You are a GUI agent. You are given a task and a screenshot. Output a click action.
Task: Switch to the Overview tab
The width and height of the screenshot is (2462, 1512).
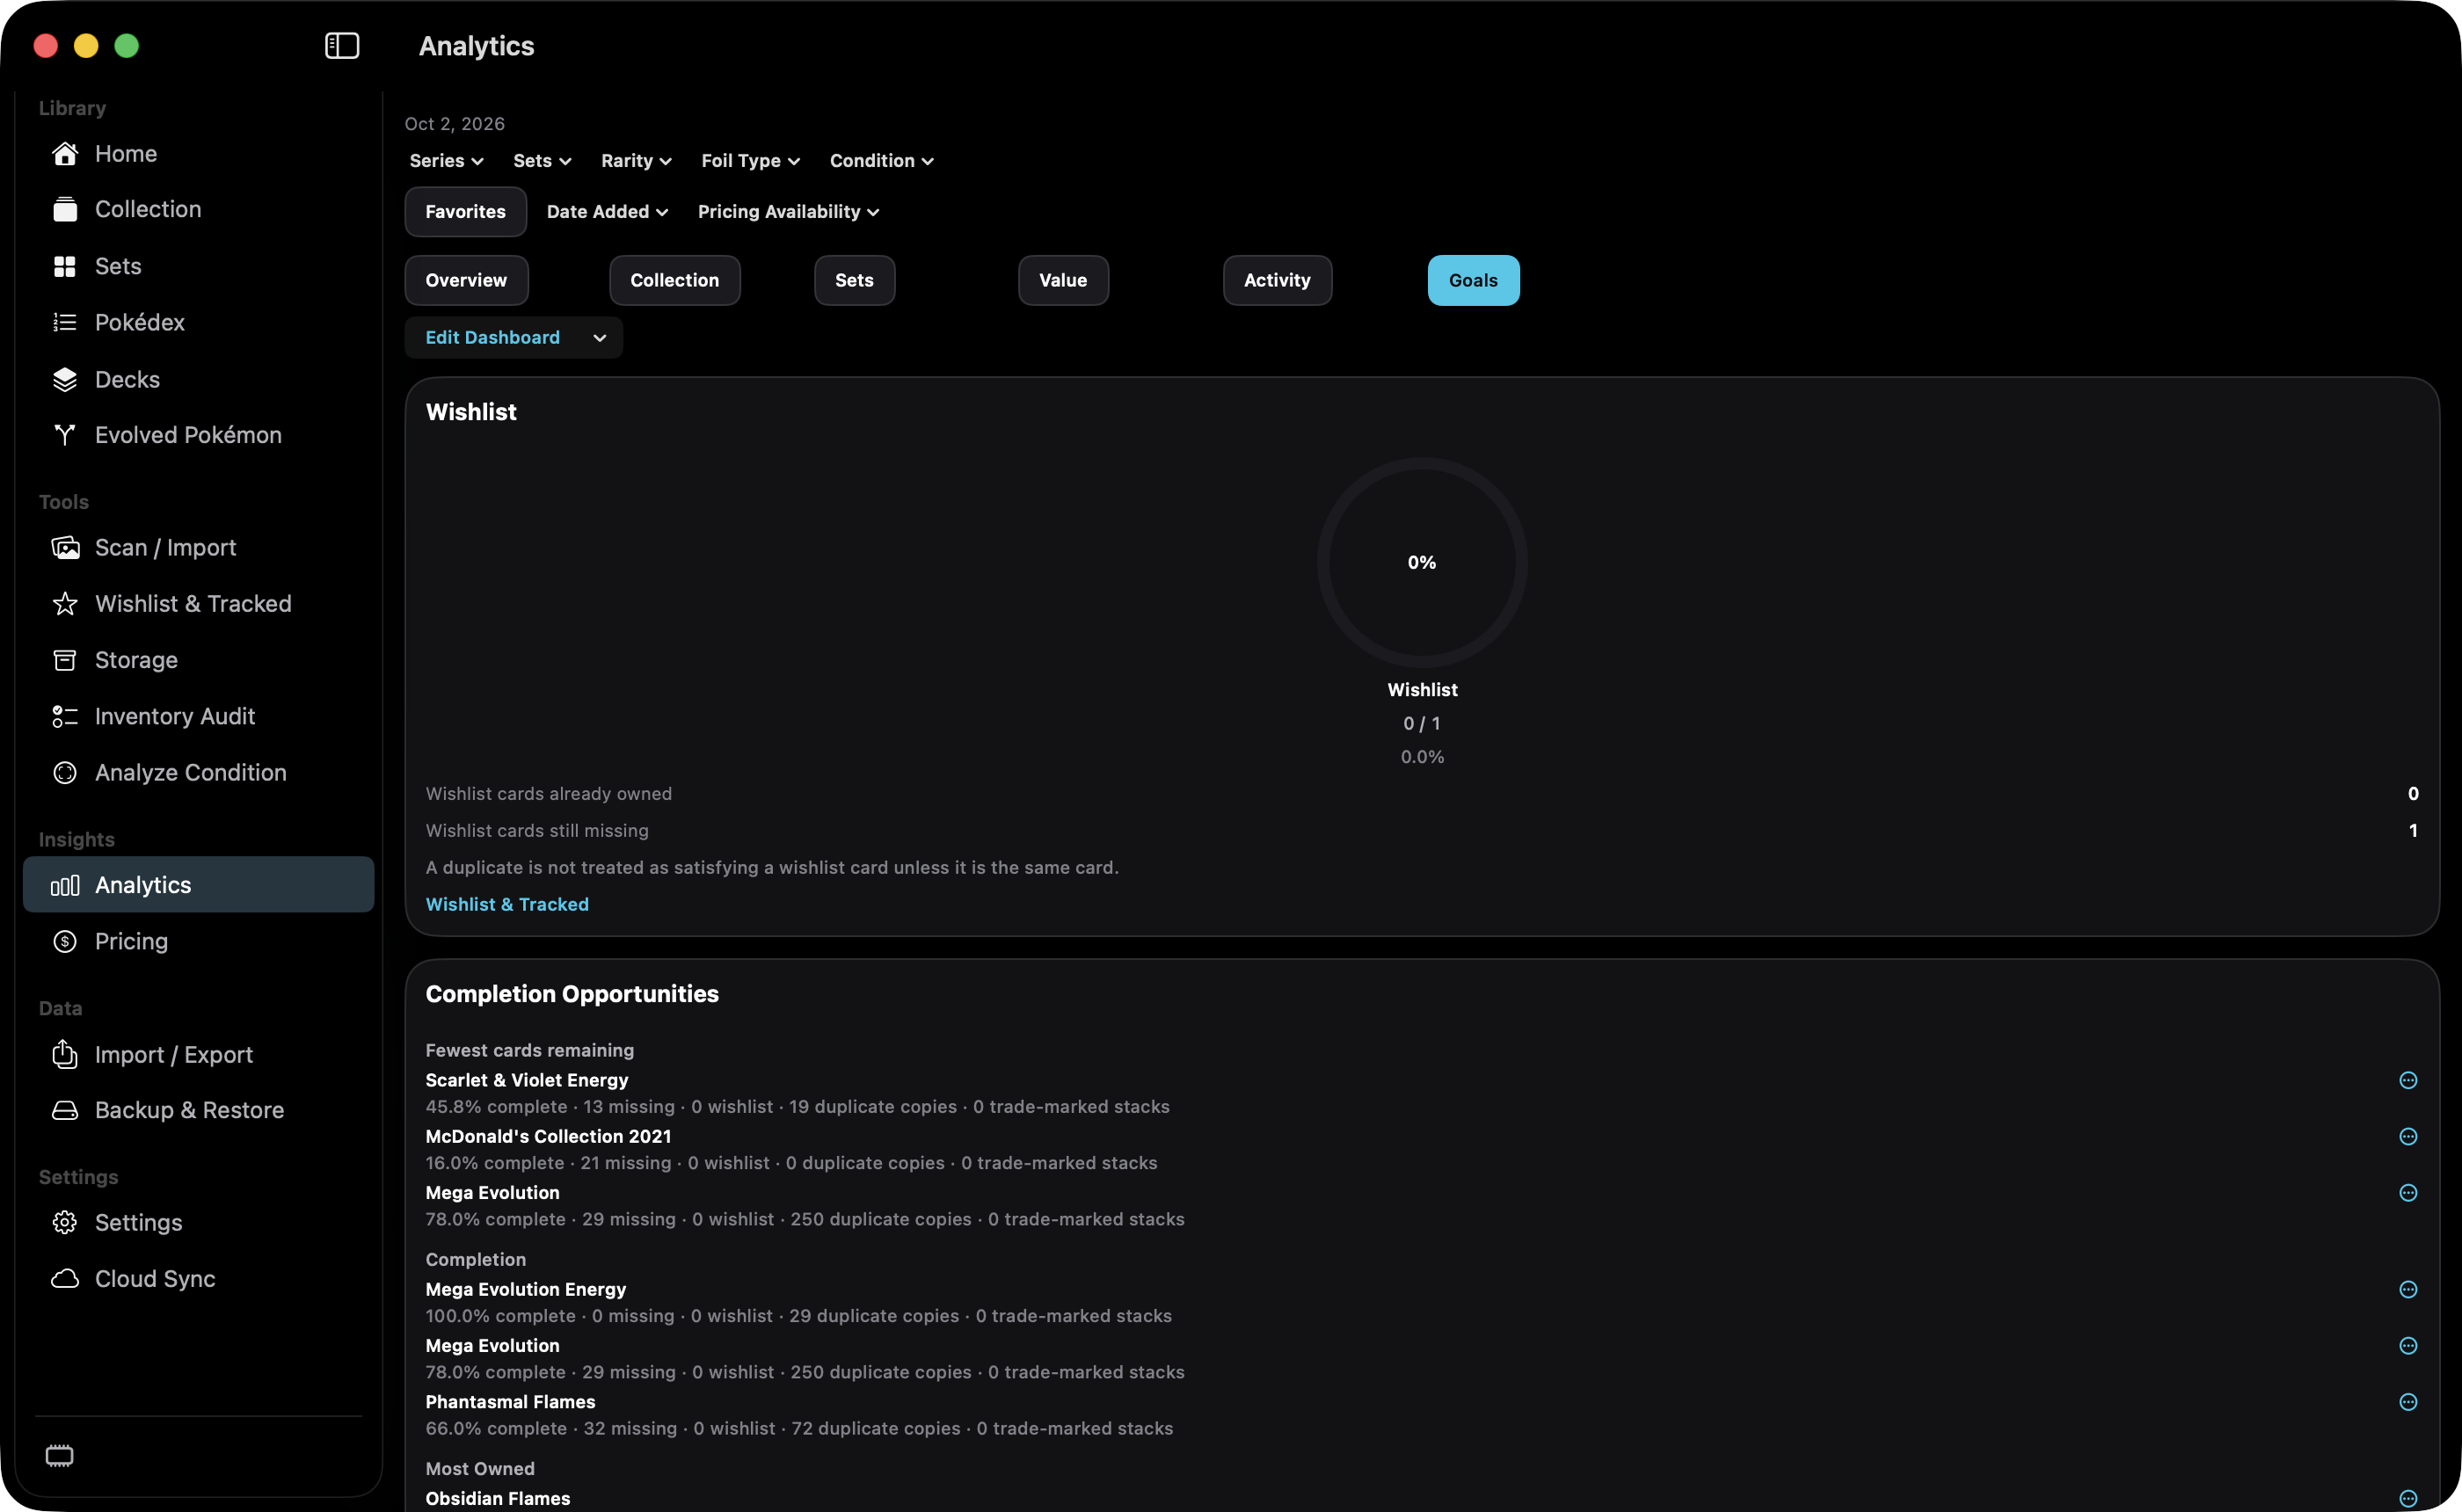pos(466,281)
